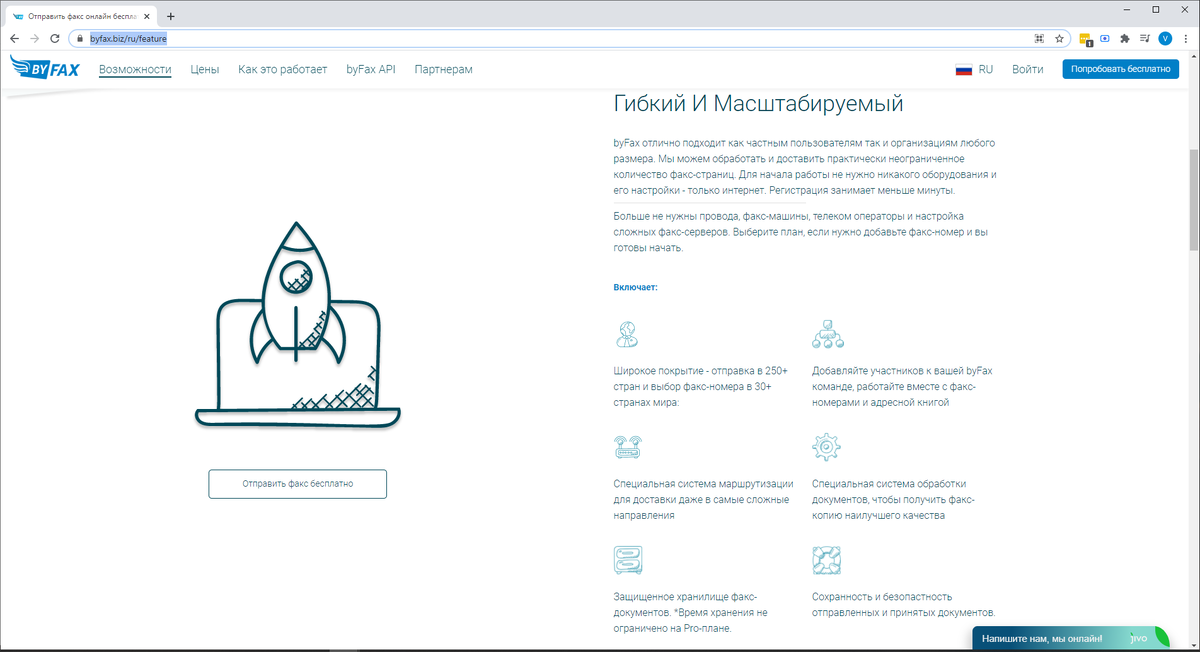
Task: Click Сохранность и безопасность description text
Action: [x=904, y=605]
